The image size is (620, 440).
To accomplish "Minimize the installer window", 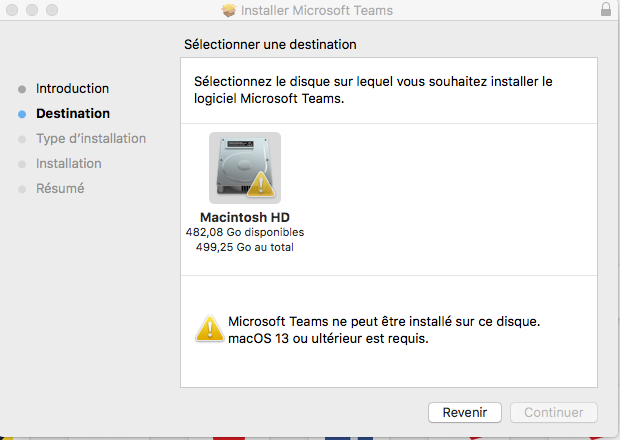I will [x=32, y=10].
